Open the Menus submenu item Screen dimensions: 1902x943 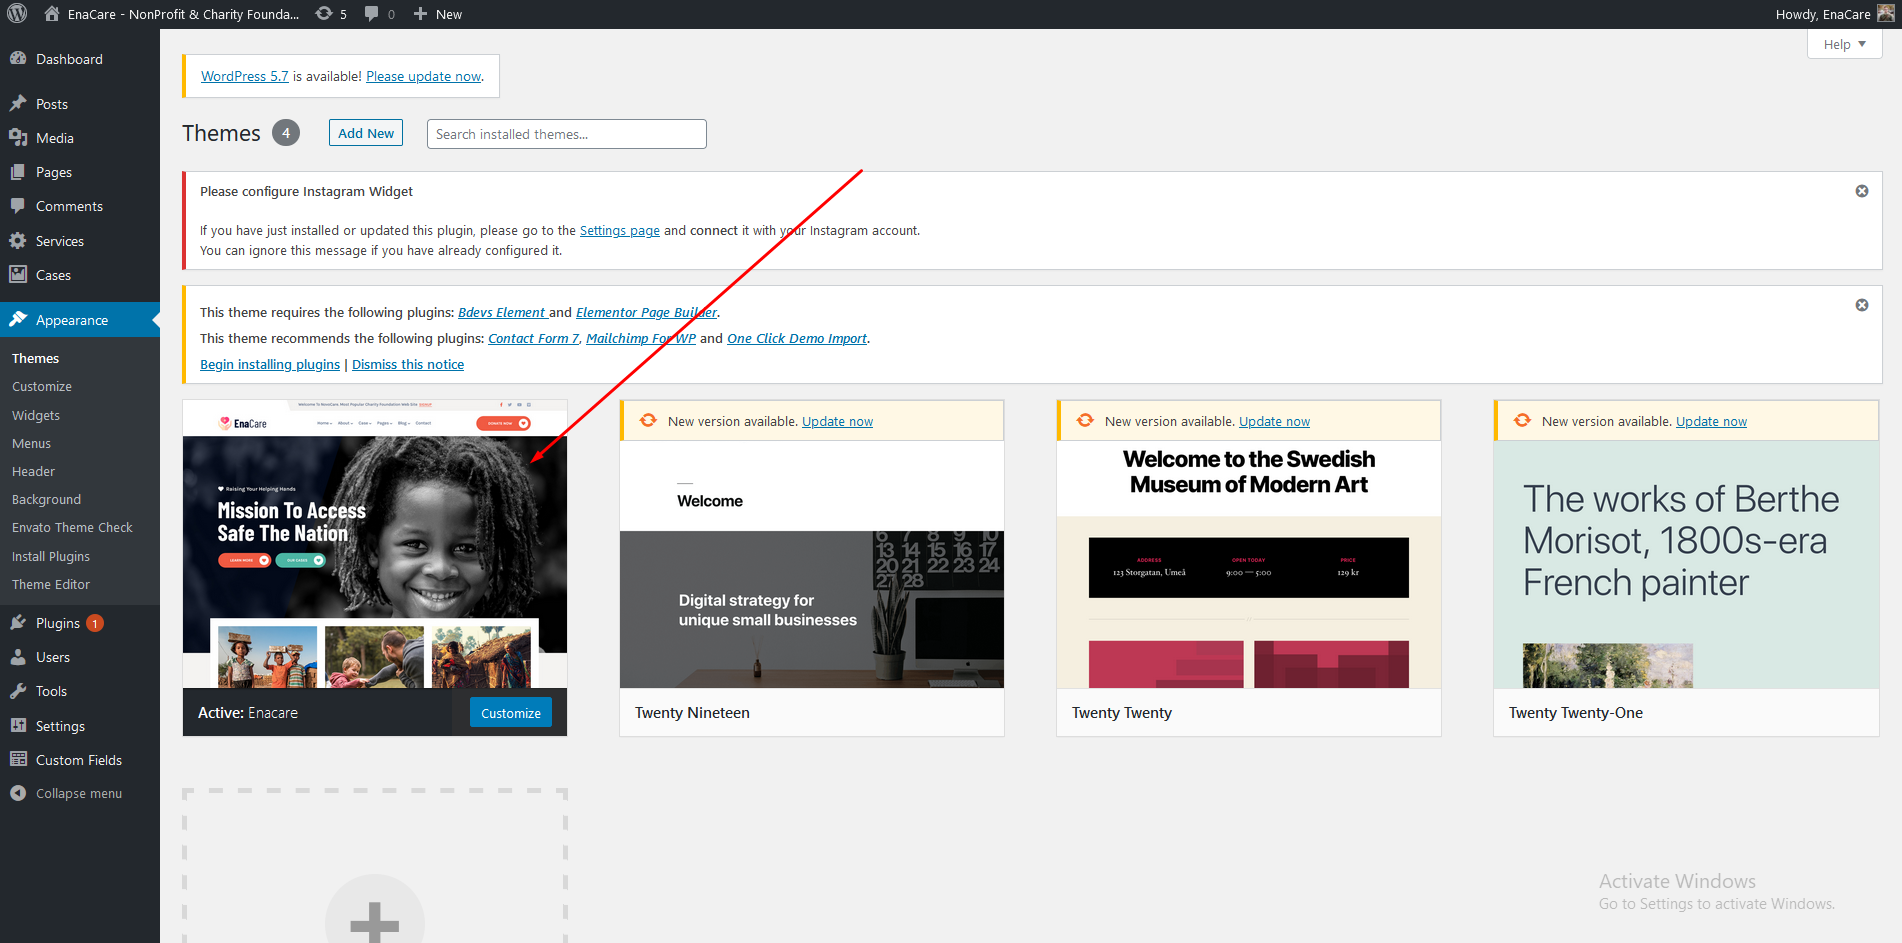tap(31, 443)
